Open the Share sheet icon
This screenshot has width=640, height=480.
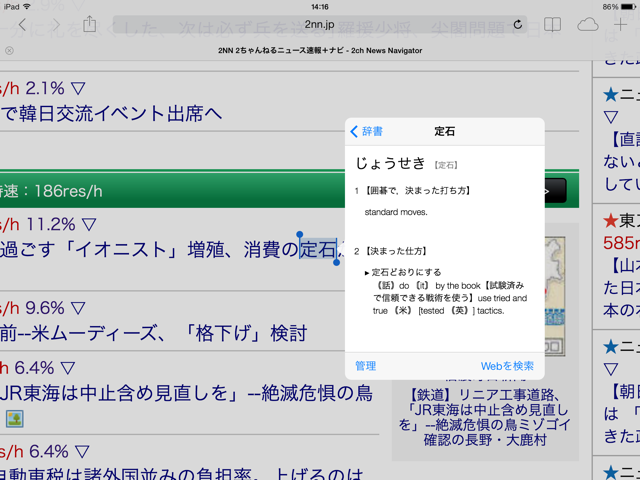[89, 24]
